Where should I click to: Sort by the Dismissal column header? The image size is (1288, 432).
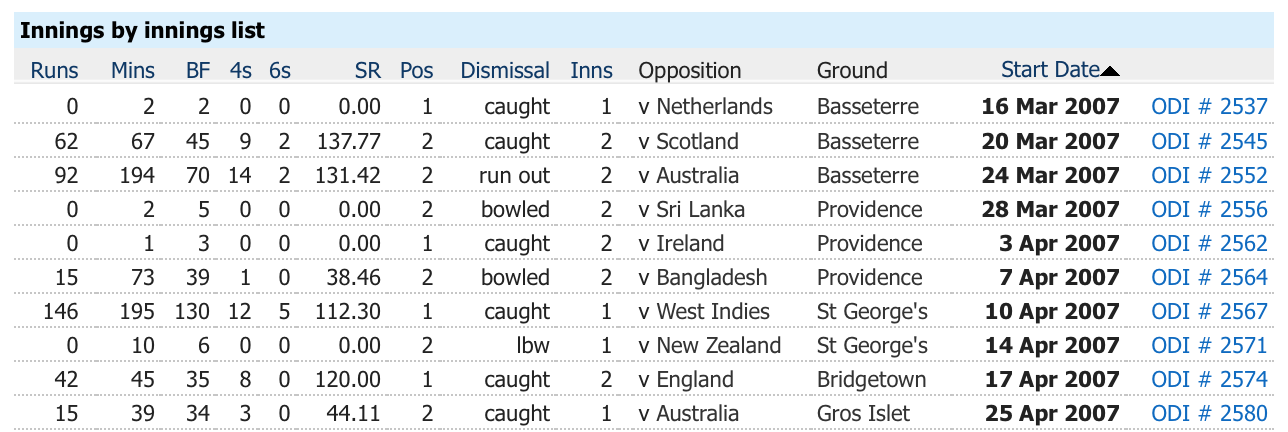[505, 71]
